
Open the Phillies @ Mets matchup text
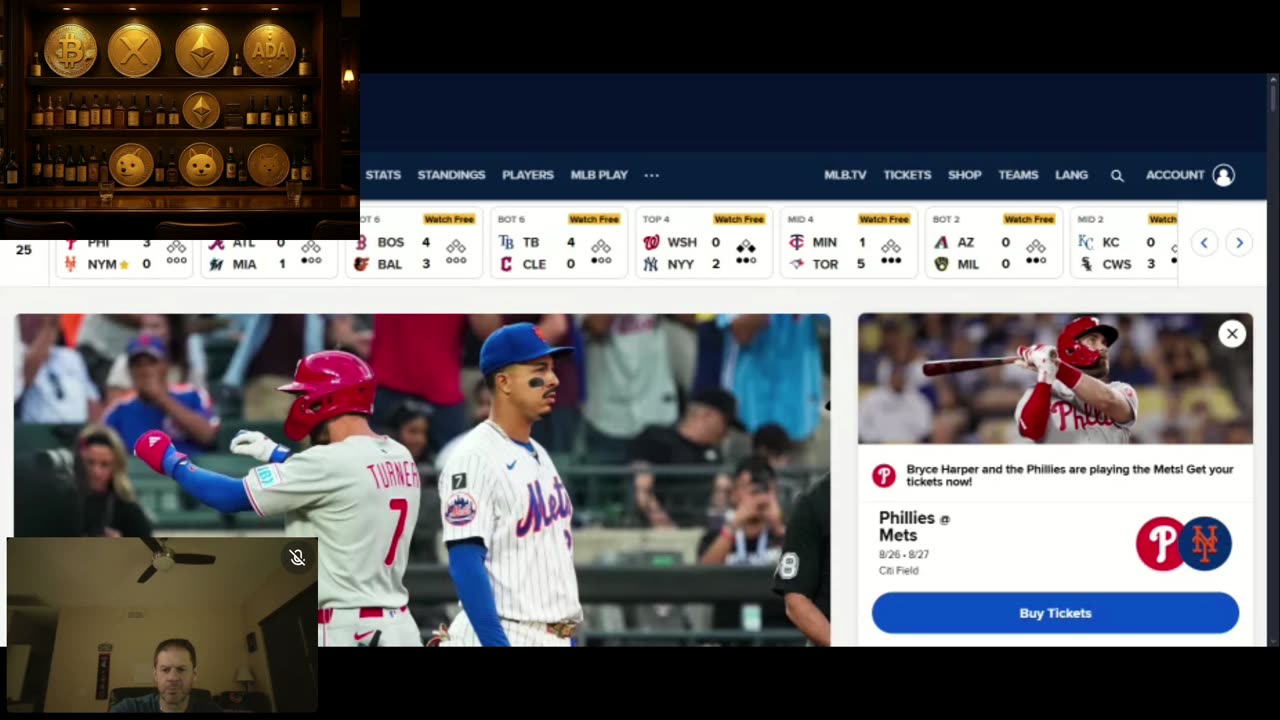point(914,526)
